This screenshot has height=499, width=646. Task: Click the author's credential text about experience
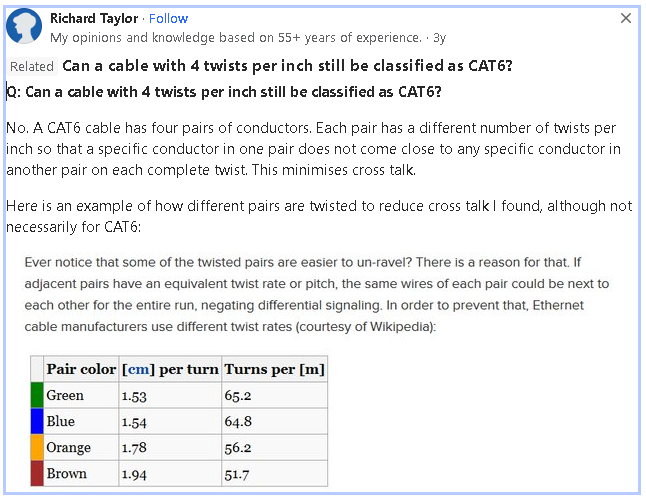pyautogui.click(x=235, y=38)
